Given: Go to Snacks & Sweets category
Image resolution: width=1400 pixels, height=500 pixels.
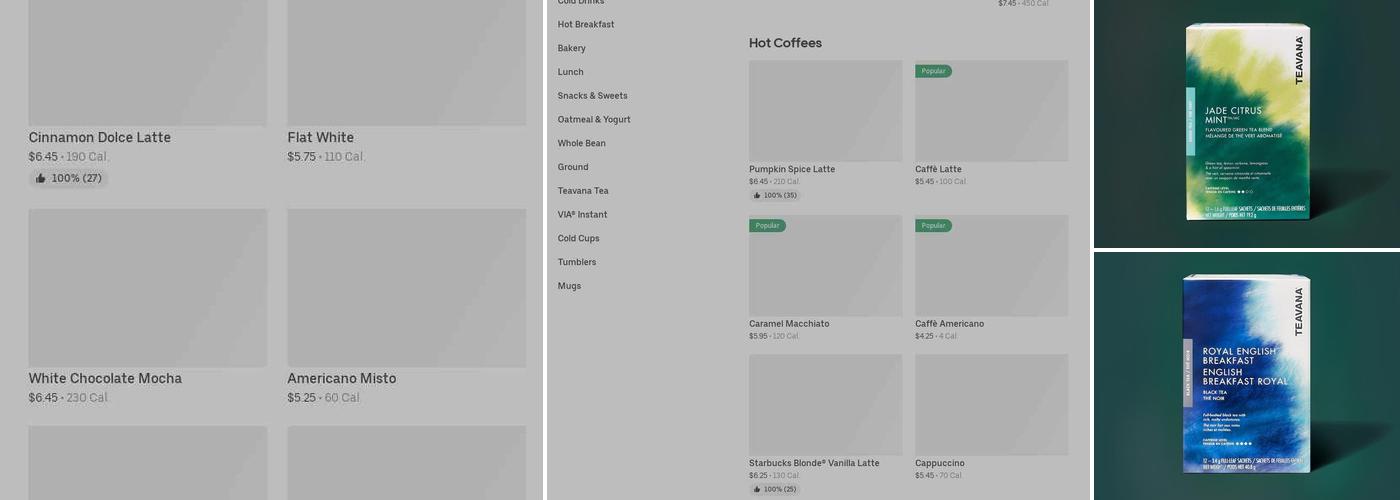Looking at the screenshot, I should pos(593,96).
